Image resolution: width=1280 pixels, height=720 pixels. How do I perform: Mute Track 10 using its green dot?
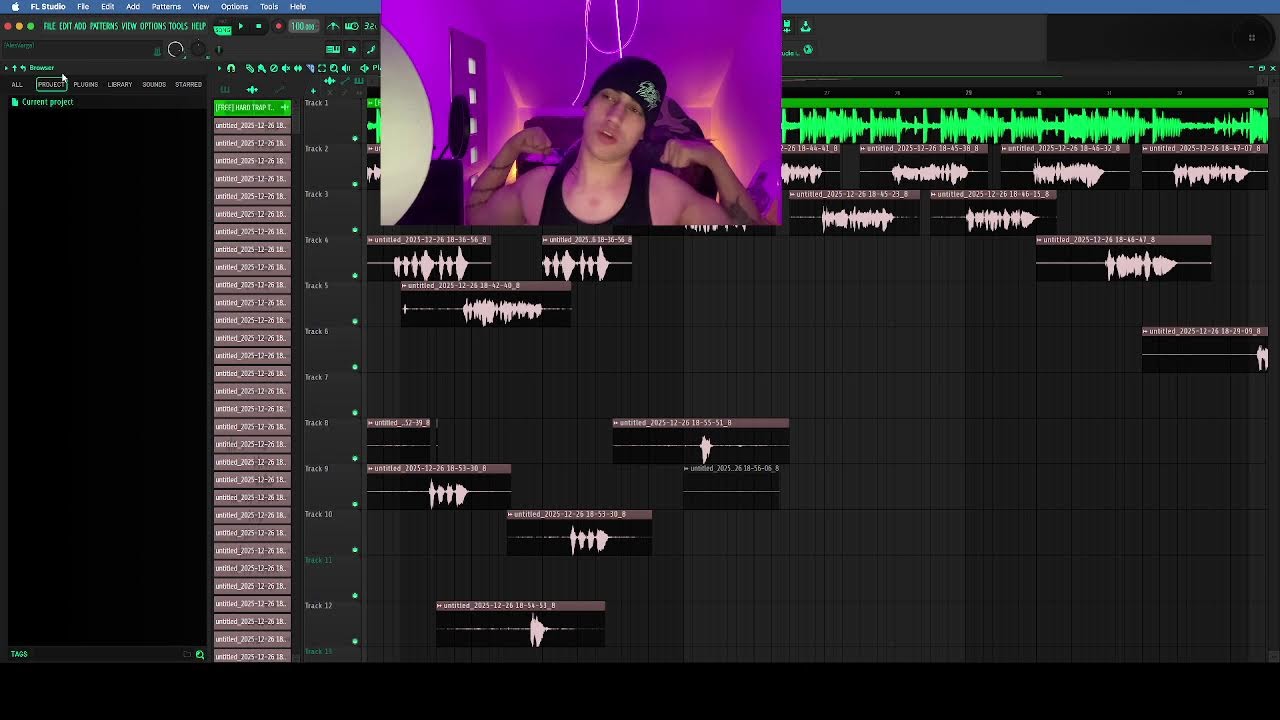point(355,550)
